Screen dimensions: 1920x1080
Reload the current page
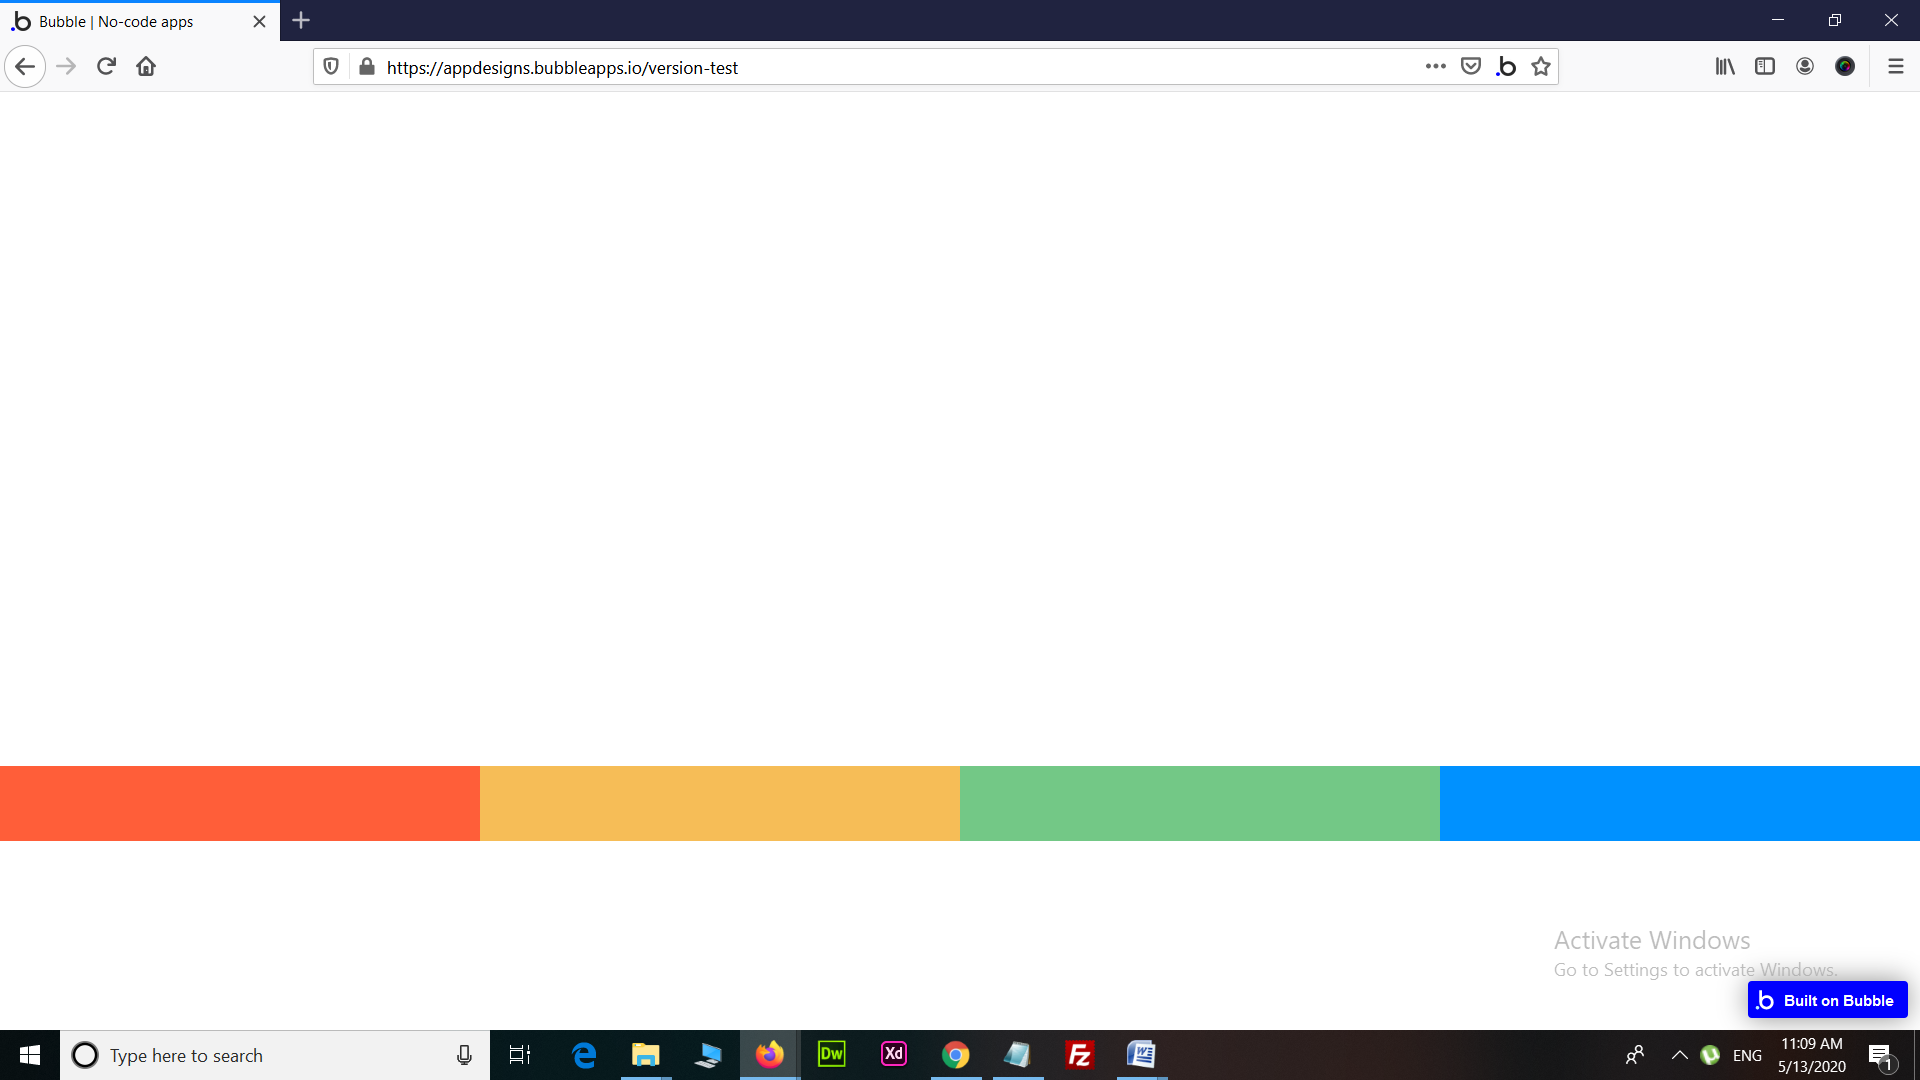click(x=106, y=67)
